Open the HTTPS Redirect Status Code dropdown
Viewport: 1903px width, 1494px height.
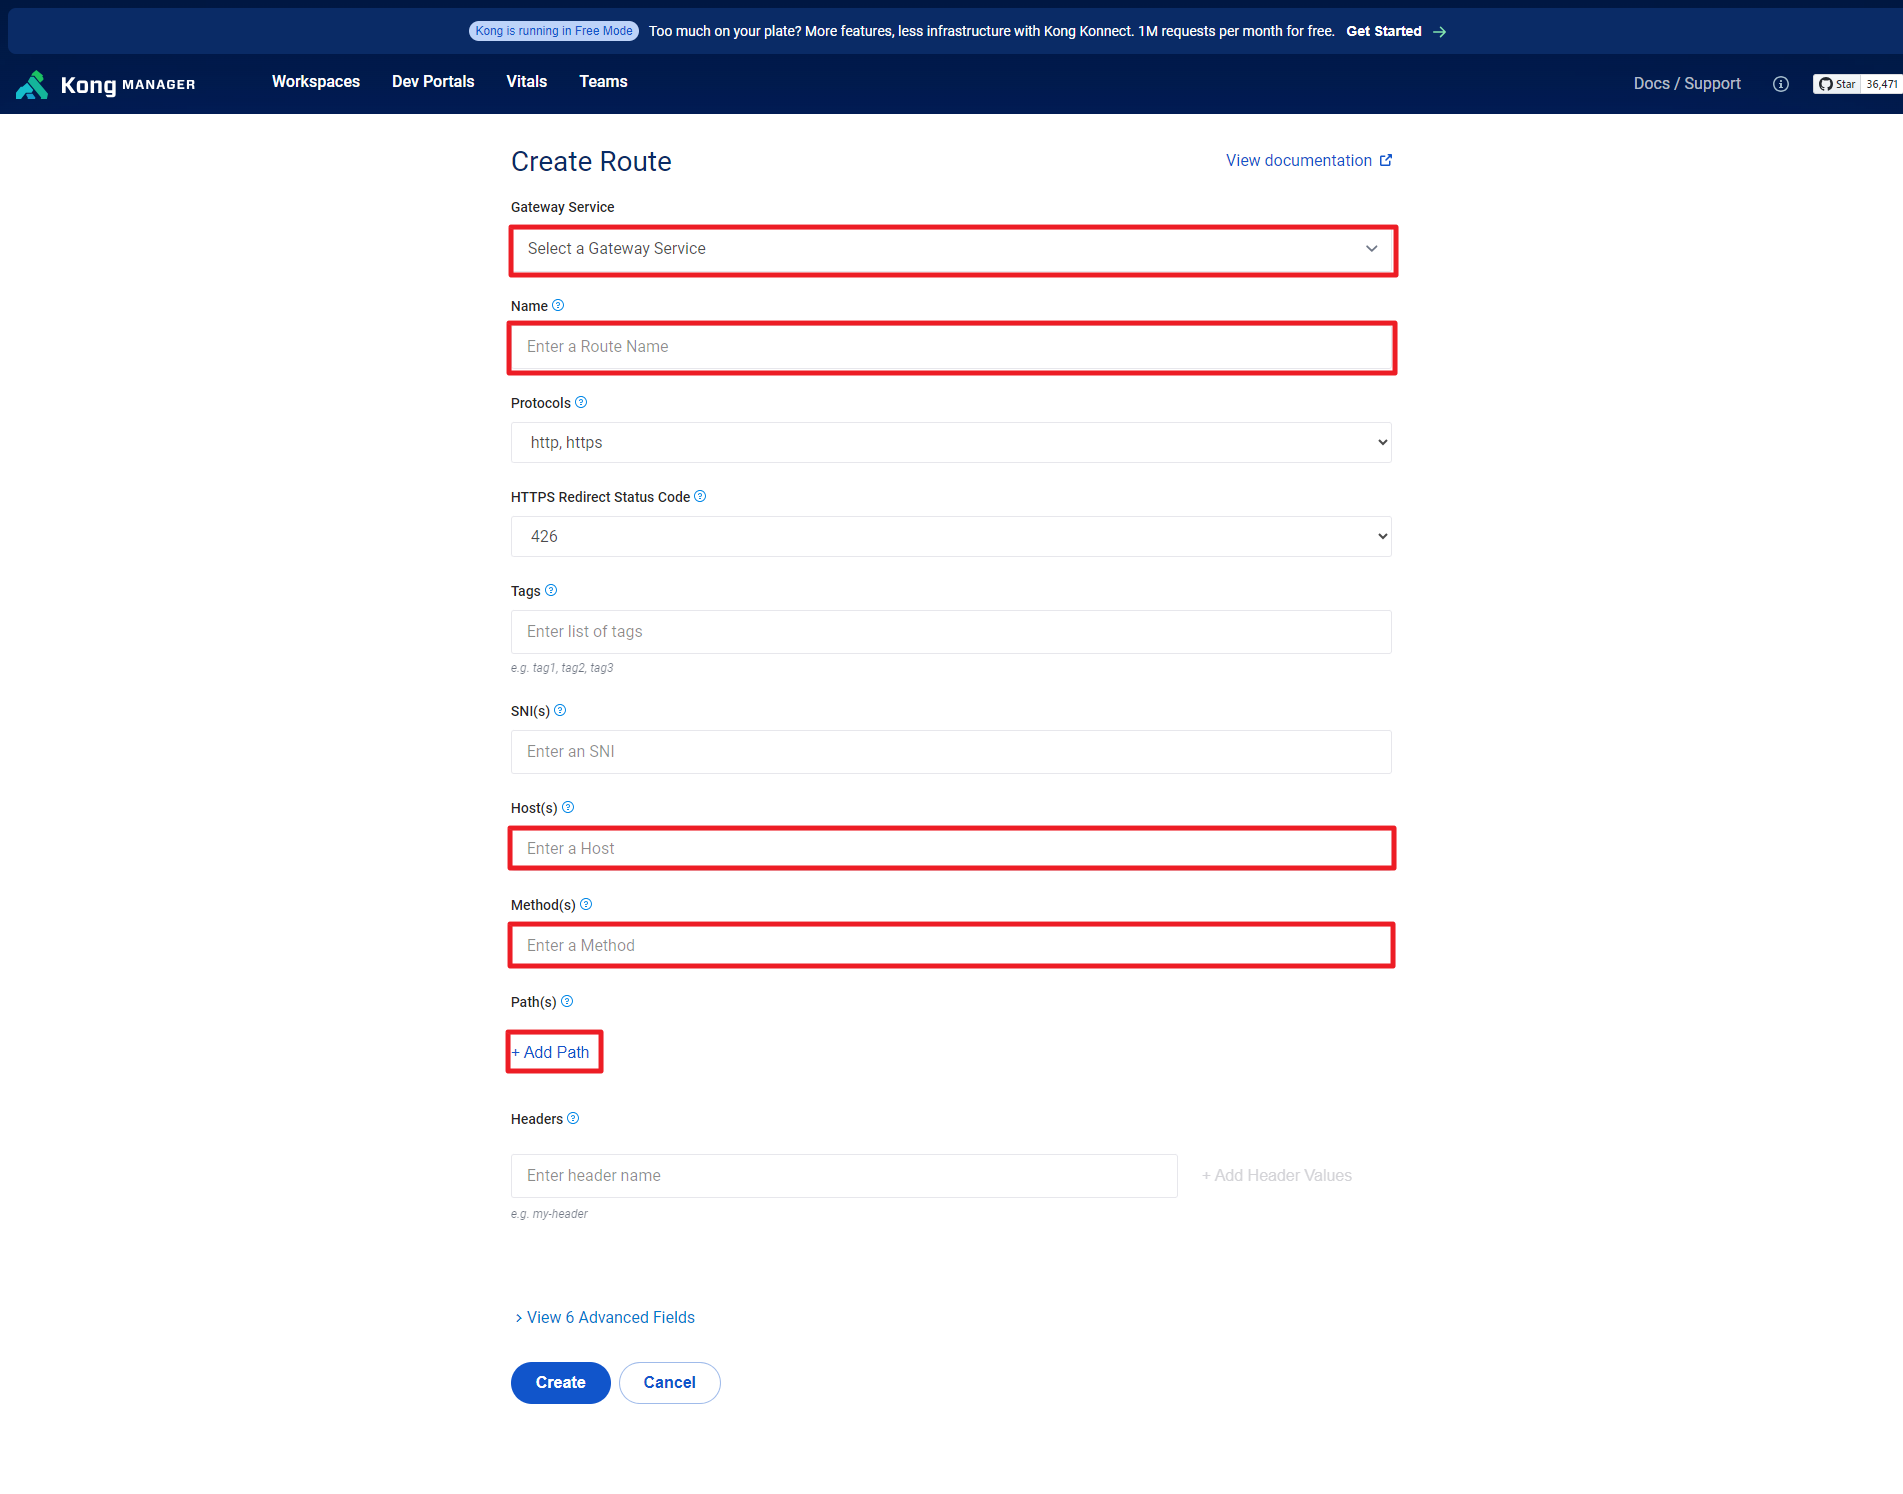(x=951, y=537)
